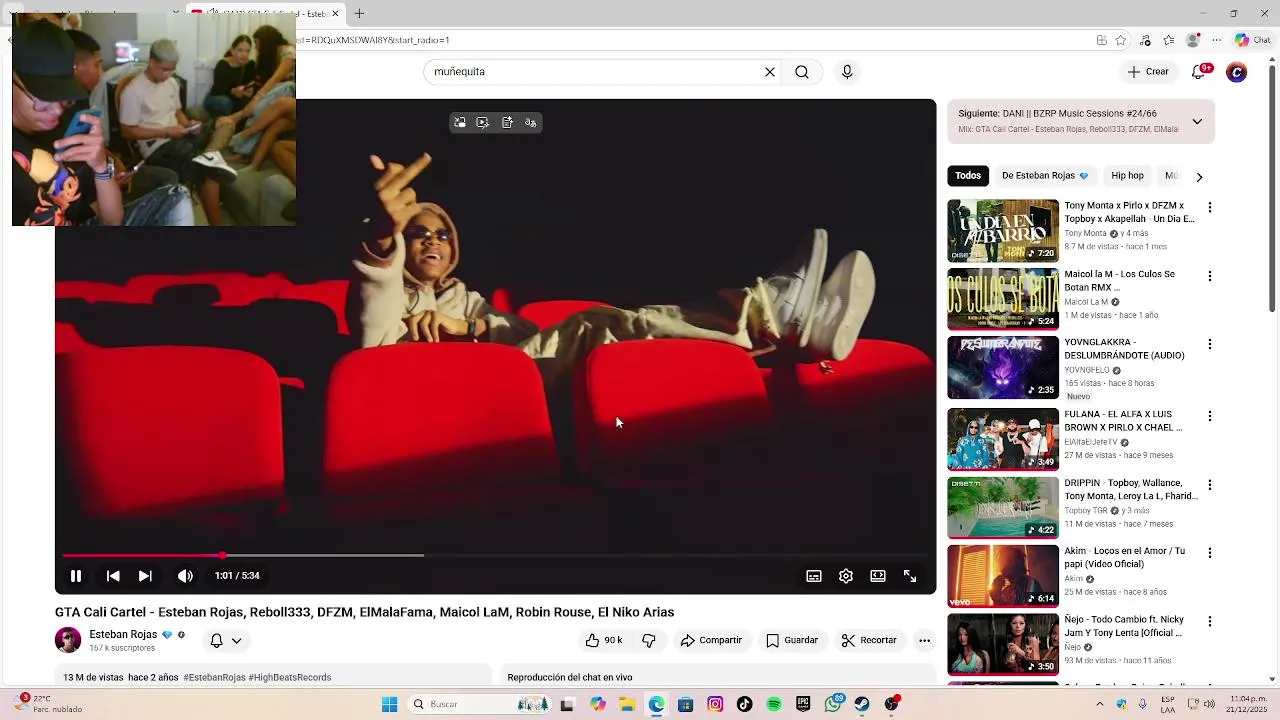The width and height of the screenshot is (1280, 720).
Task: Skip to the next video
Action: (x=145, y=576)
